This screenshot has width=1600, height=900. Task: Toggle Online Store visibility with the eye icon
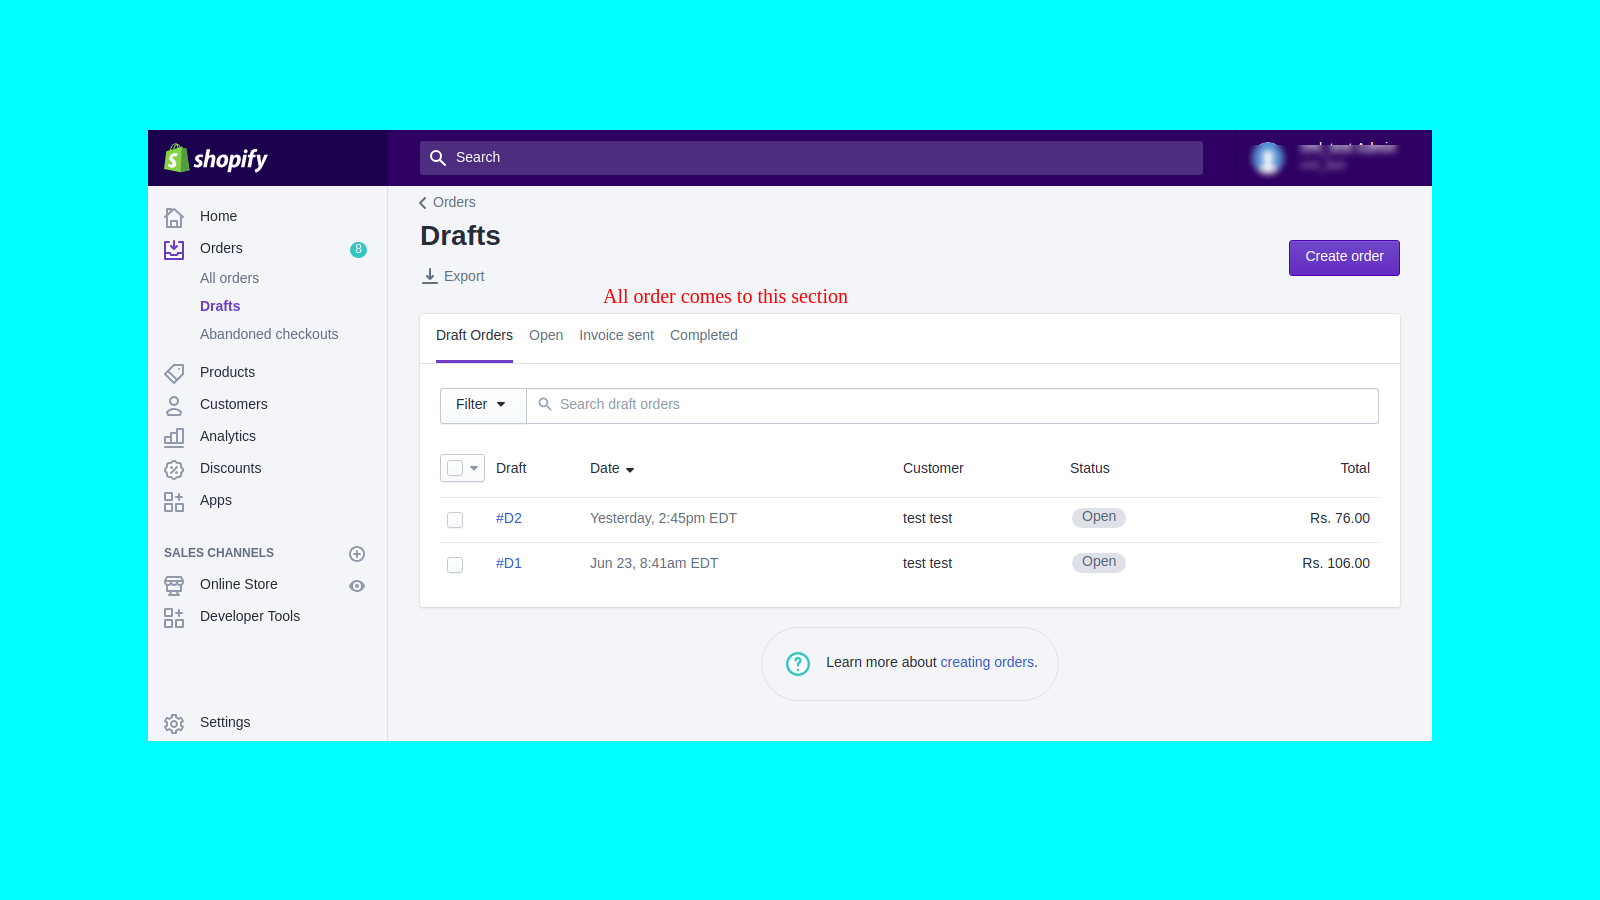pos(357,586)
